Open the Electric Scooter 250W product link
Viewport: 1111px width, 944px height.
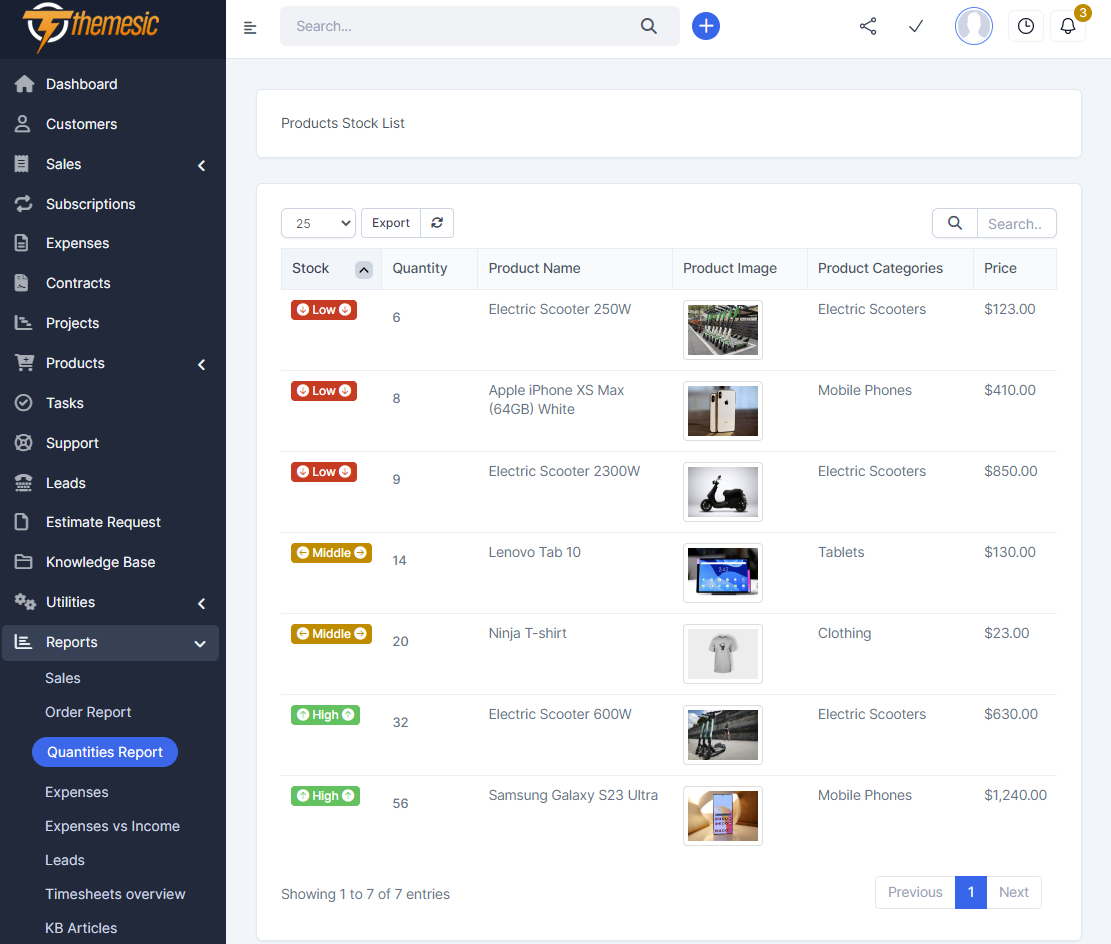pos(559,309)
